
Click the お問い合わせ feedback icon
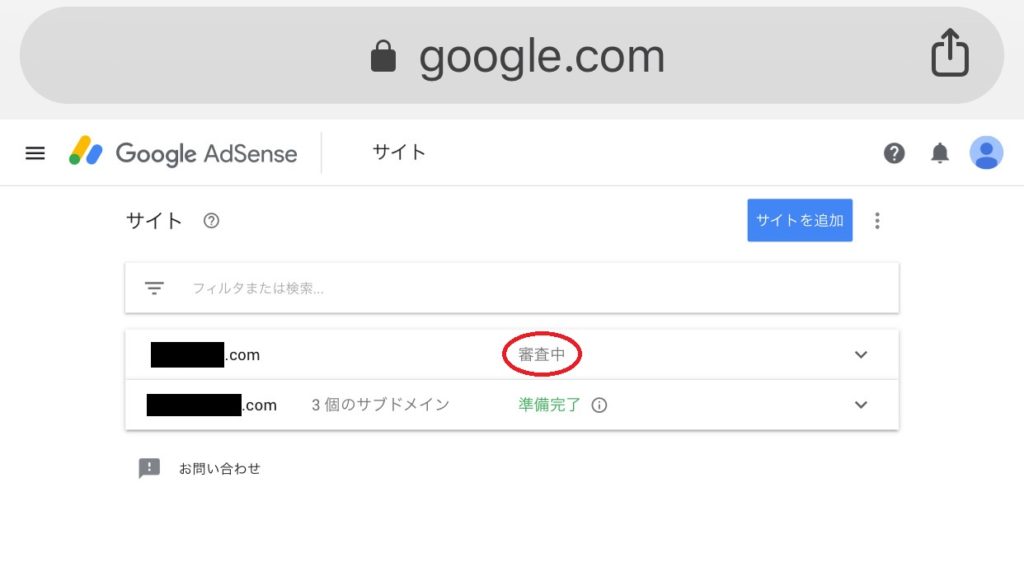(149, 468)
